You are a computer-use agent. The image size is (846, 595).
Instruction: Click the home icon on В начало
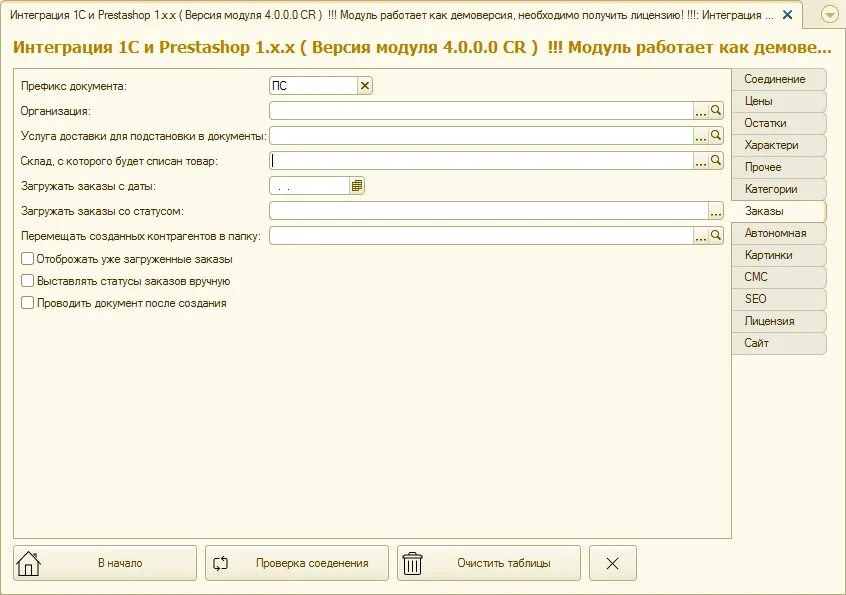pyautogui.click(x=29, y=563)
